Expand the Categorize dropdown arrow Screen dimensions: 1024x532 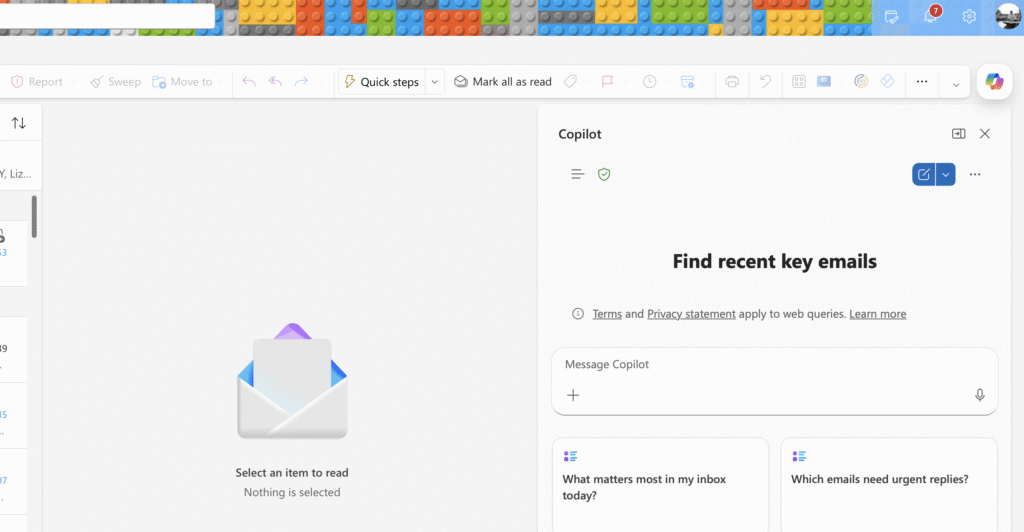pos(586,82)
